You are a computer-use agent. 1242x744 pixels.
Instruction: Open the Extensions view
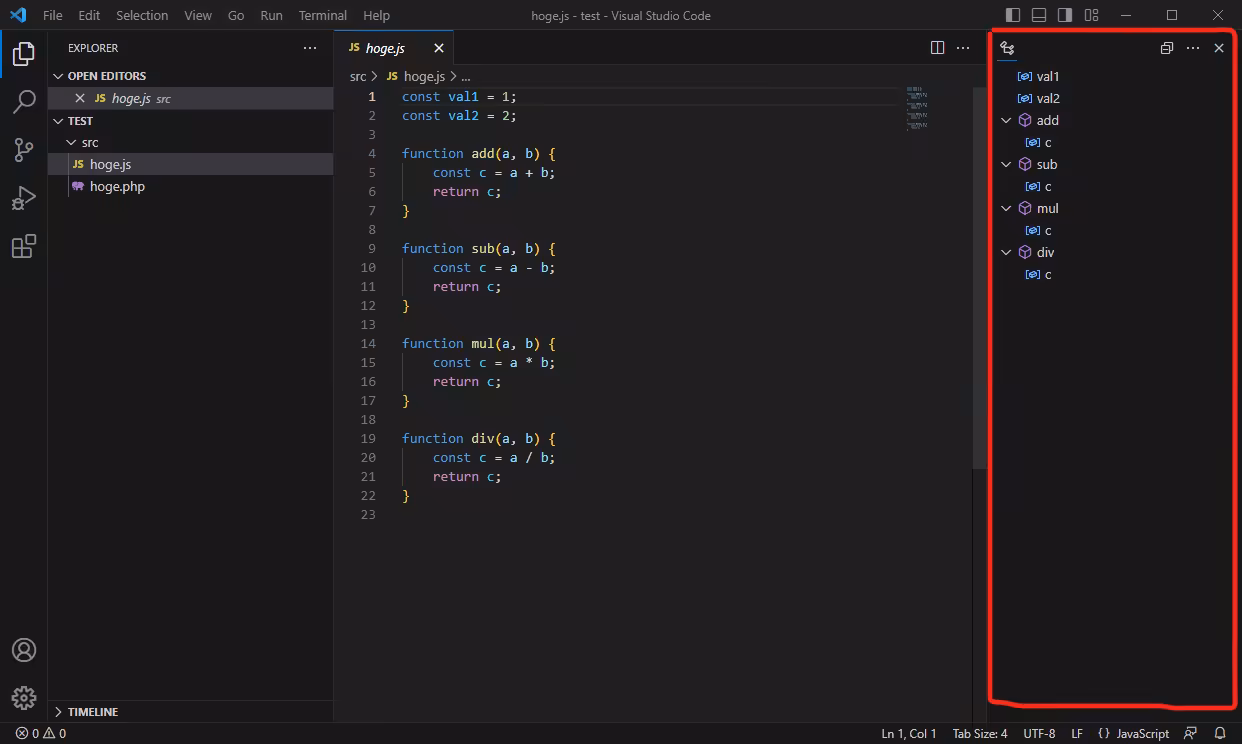coord(24,246)
